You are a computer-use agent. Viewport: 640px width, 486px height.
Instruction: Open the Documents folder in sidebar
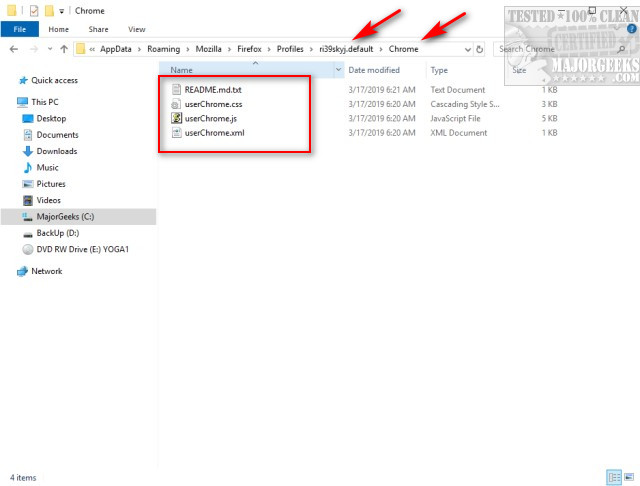coord(57,135)
